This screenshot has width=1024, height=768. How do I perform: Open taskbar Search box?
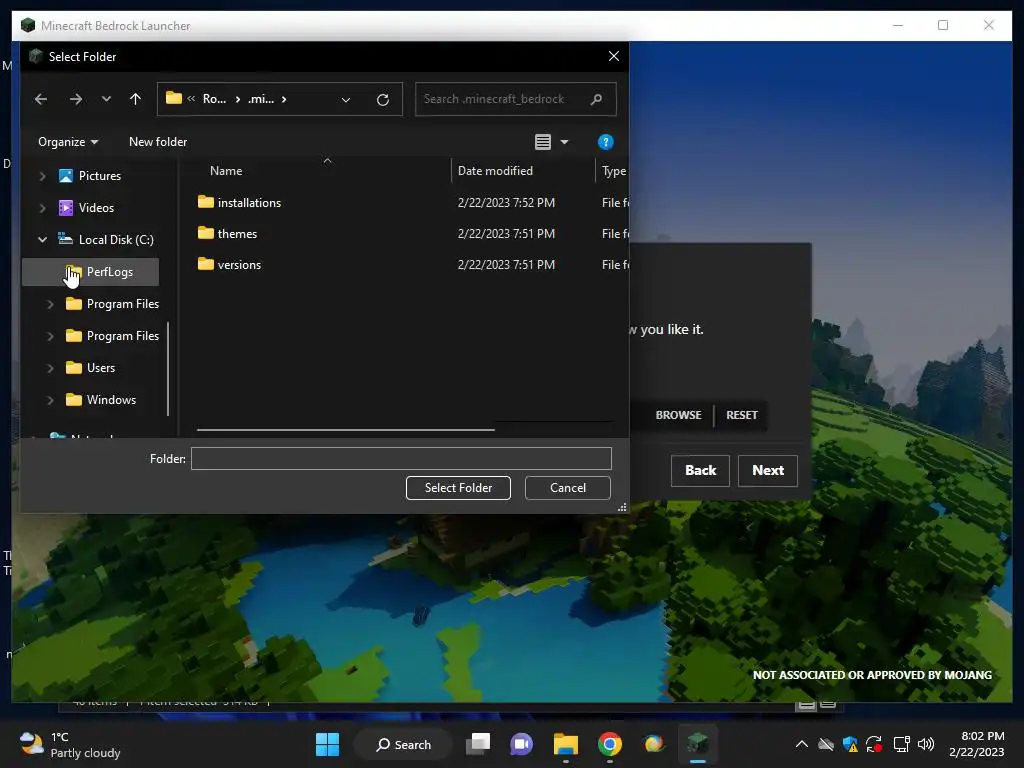click(404, 744)
